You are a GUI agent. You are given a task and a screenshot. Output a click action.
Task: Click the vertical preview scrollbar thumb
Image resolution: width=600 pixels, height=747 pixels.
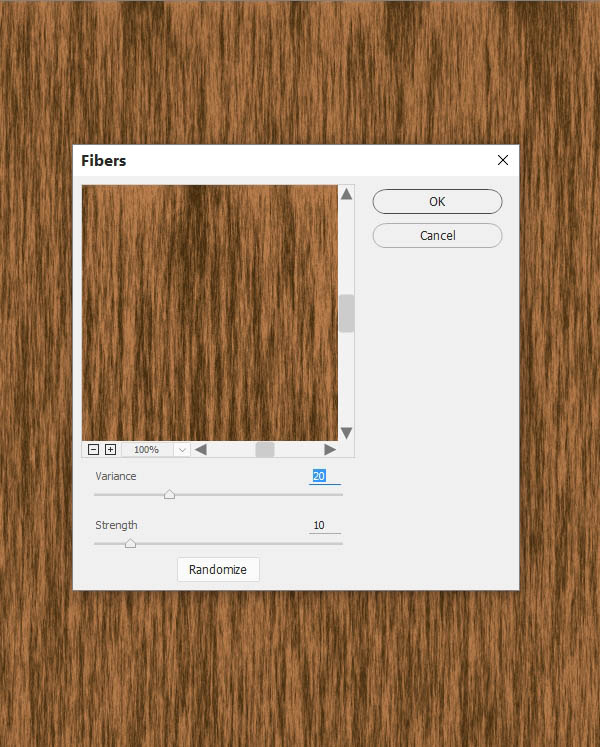click(x=346, y=313)
